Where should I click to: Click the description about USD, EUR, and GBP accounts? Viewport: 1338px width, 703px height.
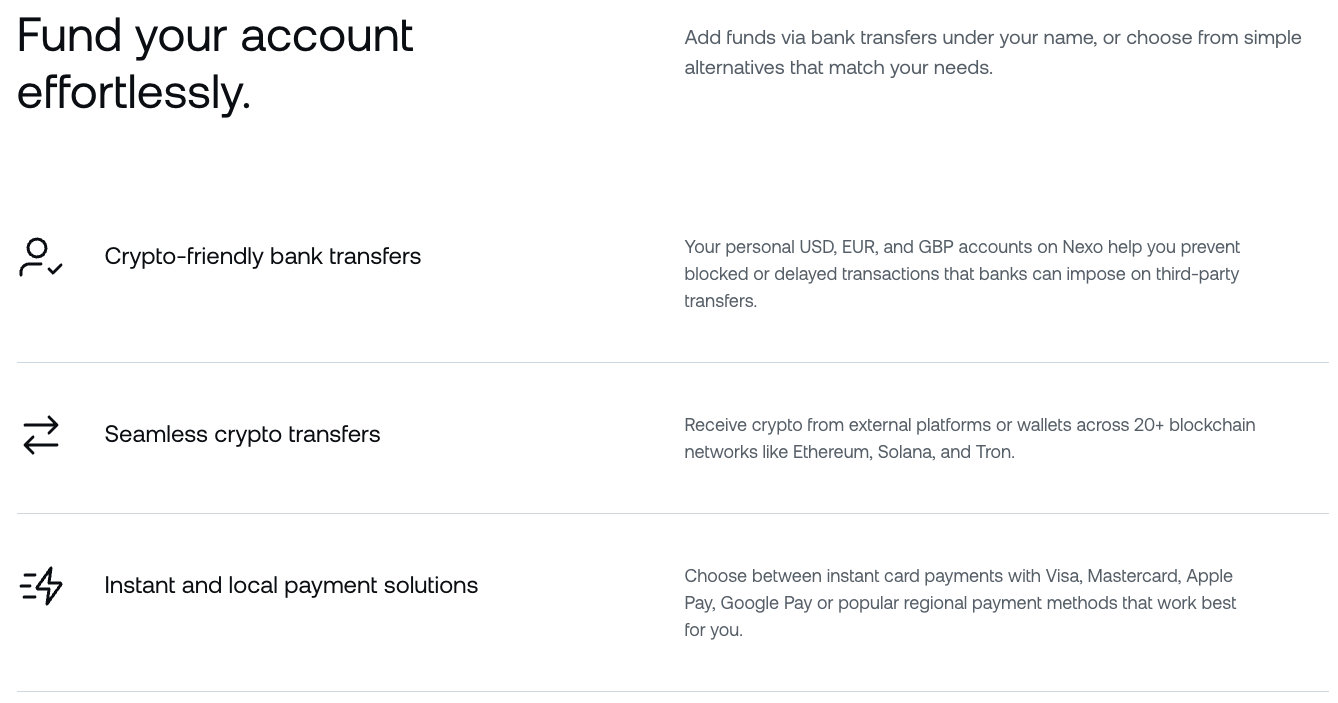tap(961, 273)
